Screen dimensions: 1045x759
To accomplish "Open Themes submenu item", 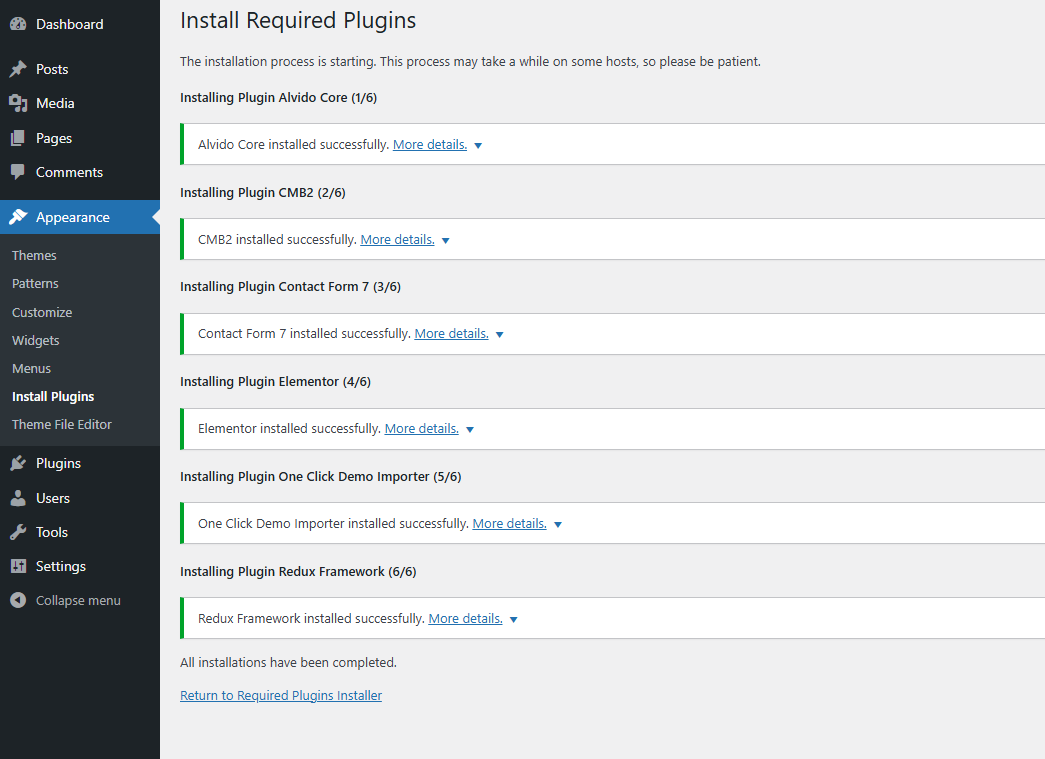I will coord(34,255).
